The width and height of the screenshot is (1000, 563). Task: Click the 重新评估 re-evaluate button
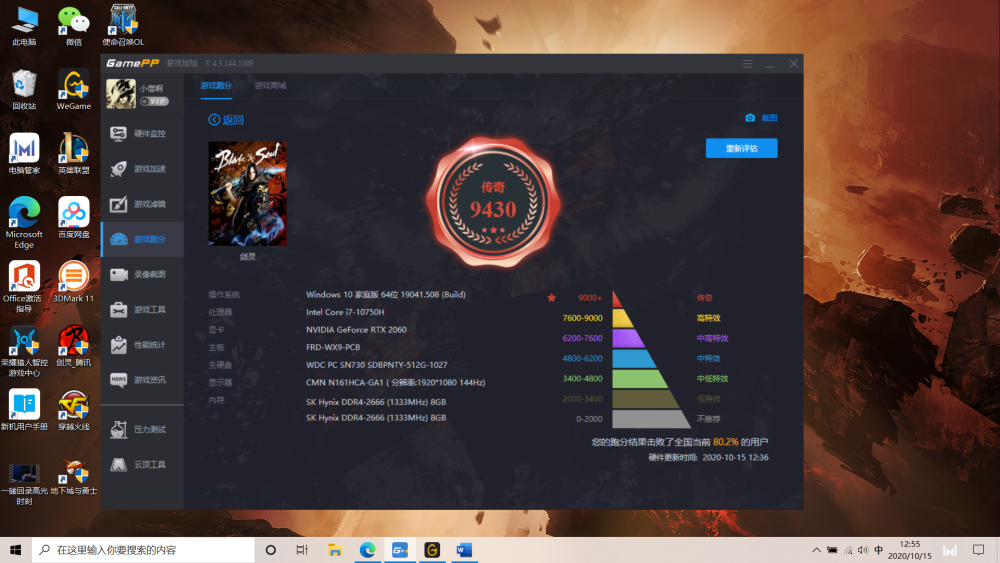[741, 149]
